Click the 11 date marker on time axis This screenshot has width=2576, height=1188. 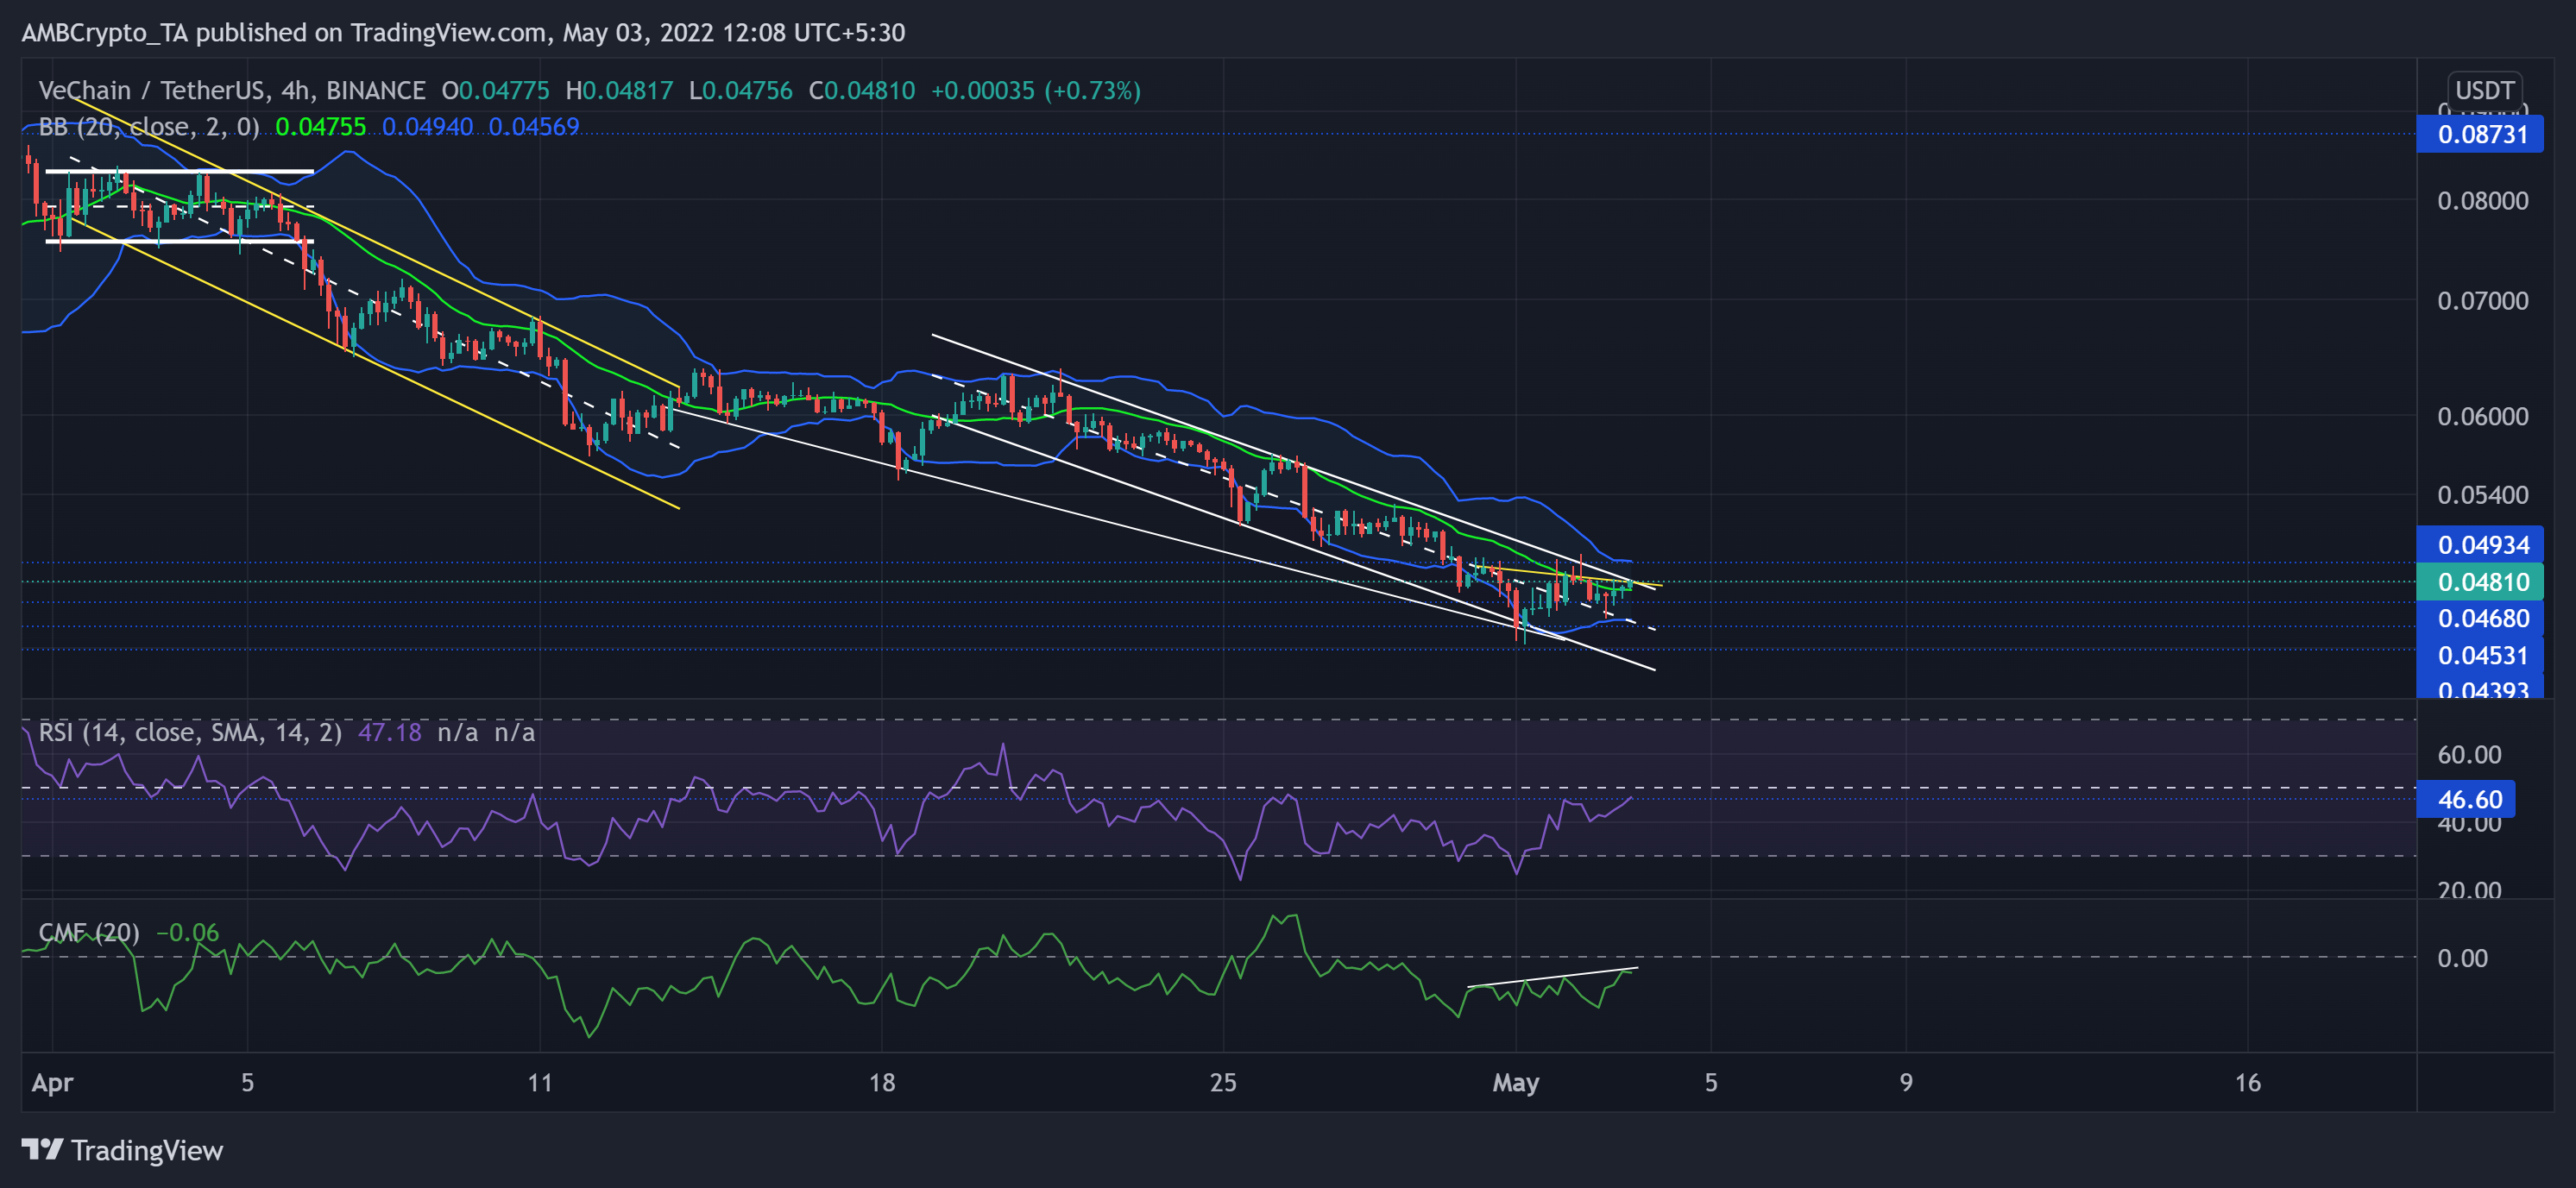tap(540, 1082)
